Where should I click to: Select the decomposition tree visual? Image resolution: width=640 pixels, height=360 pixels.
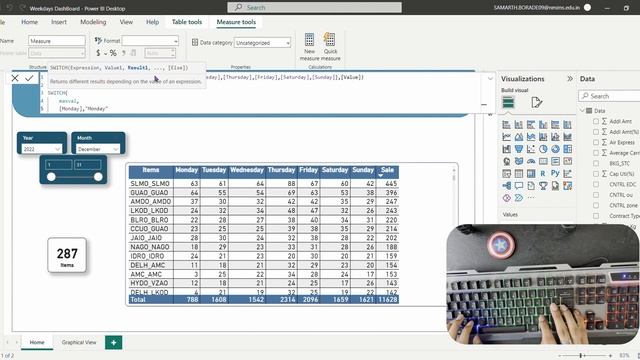(x=507, y=186)
